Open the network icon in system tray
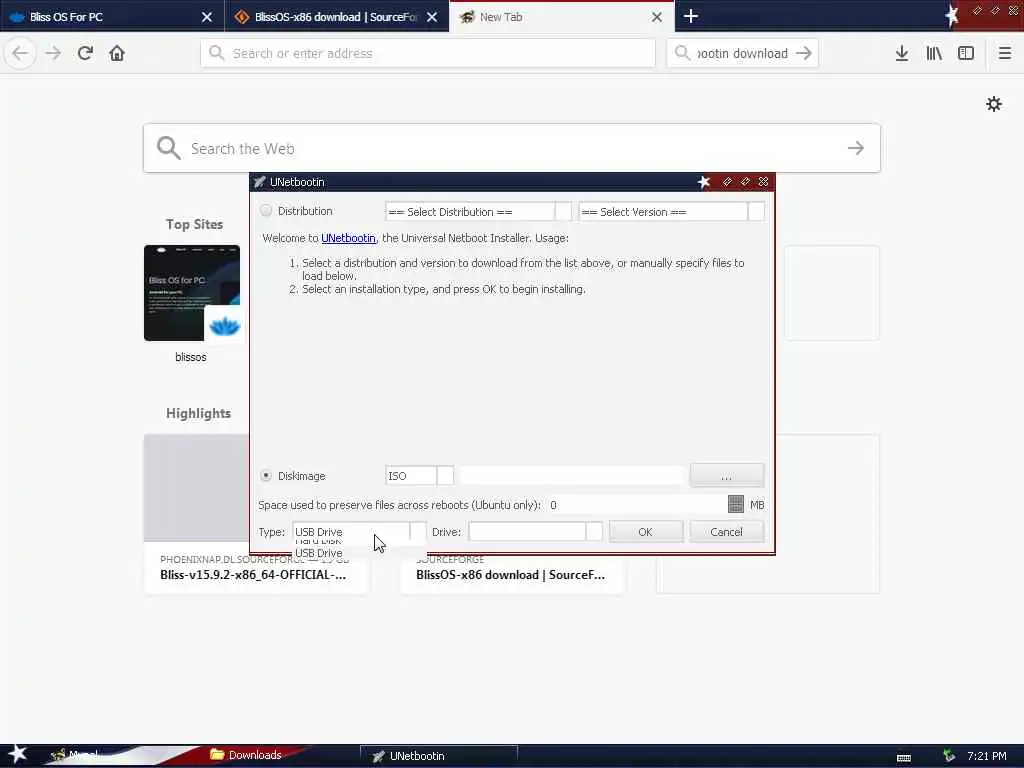1024x768 pixels. [x=949, y=756]
